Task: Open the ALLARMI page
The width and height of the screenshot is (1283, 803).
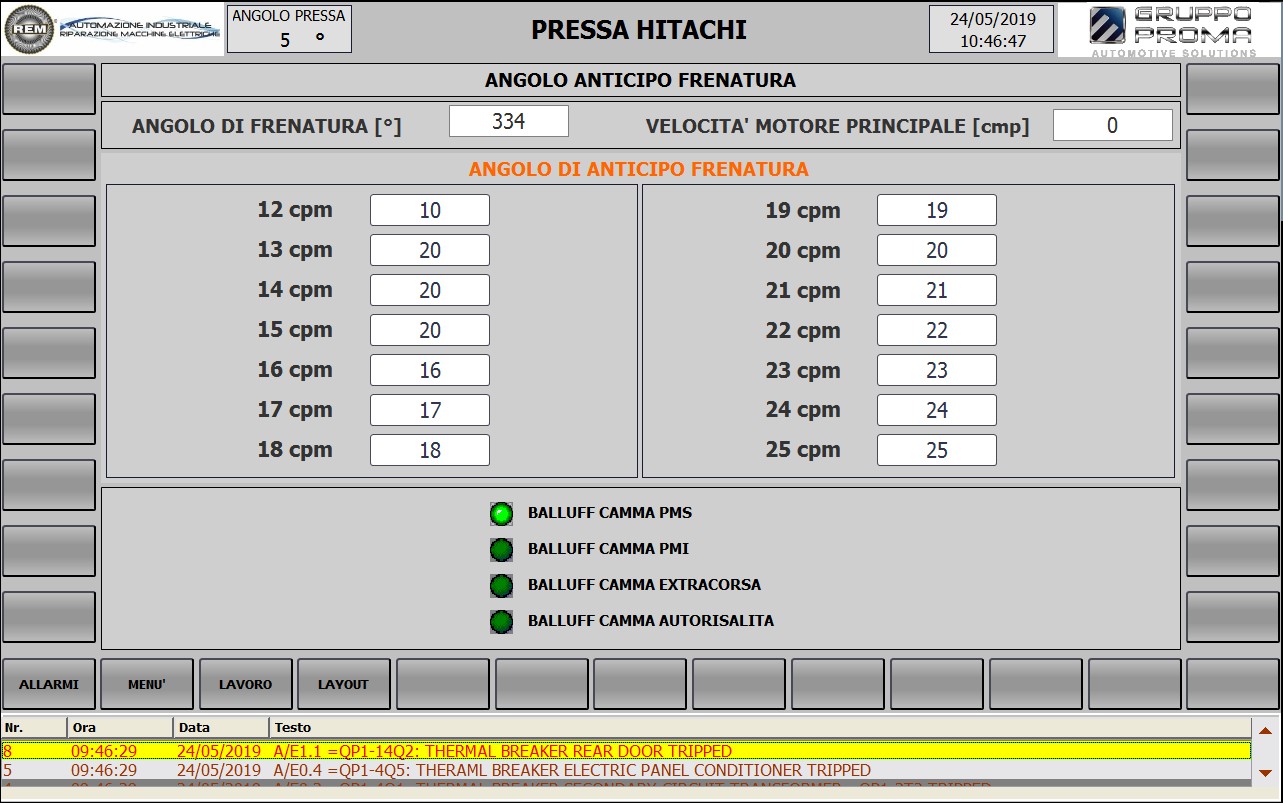Action: pos(49,684)
